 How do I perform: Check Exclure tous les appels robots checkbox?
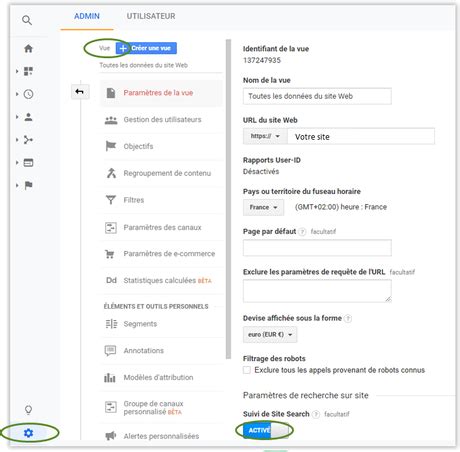pyautogui.click(x=247, y=370)
